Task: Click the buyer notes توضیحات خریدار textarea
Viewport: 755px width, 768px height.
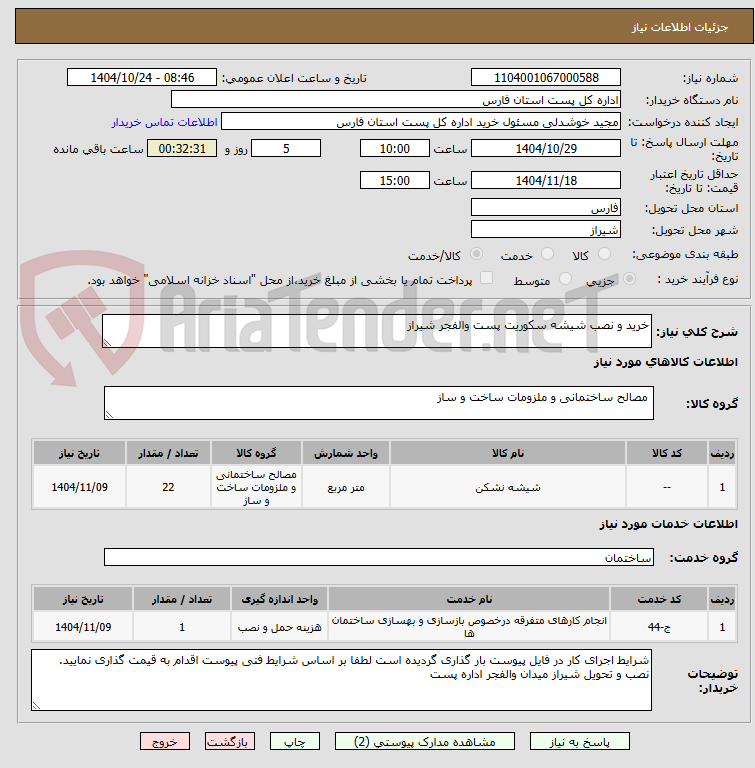Action: click(x=341, y=680)
